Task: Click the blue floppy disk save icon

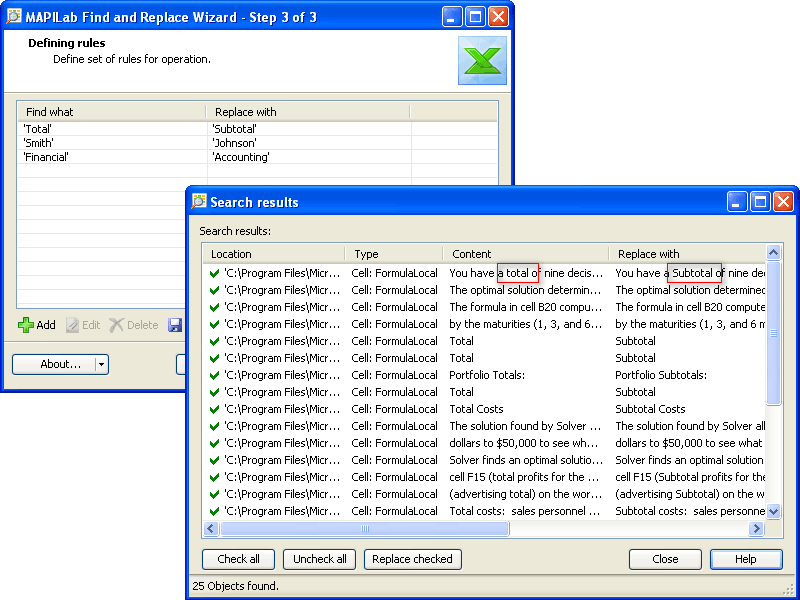Action: (x=175, y=325)
